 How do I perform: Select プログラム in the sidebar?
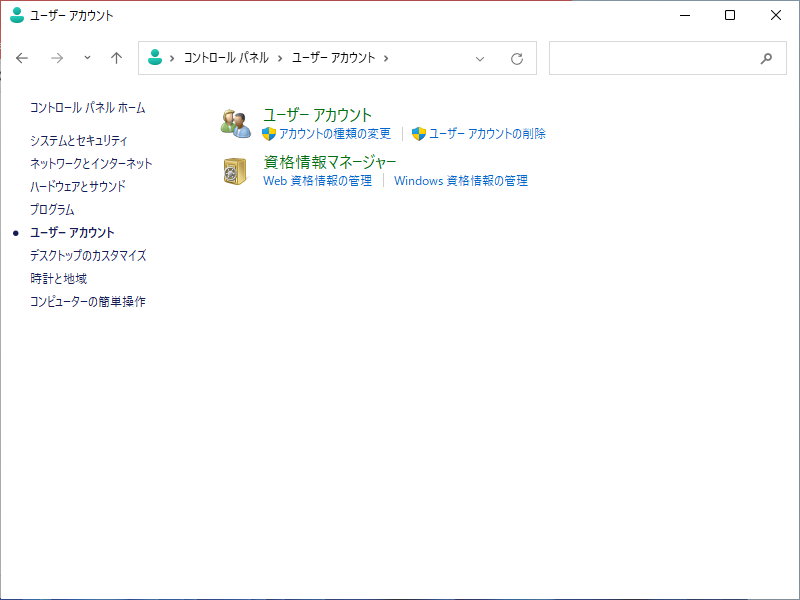52,209
